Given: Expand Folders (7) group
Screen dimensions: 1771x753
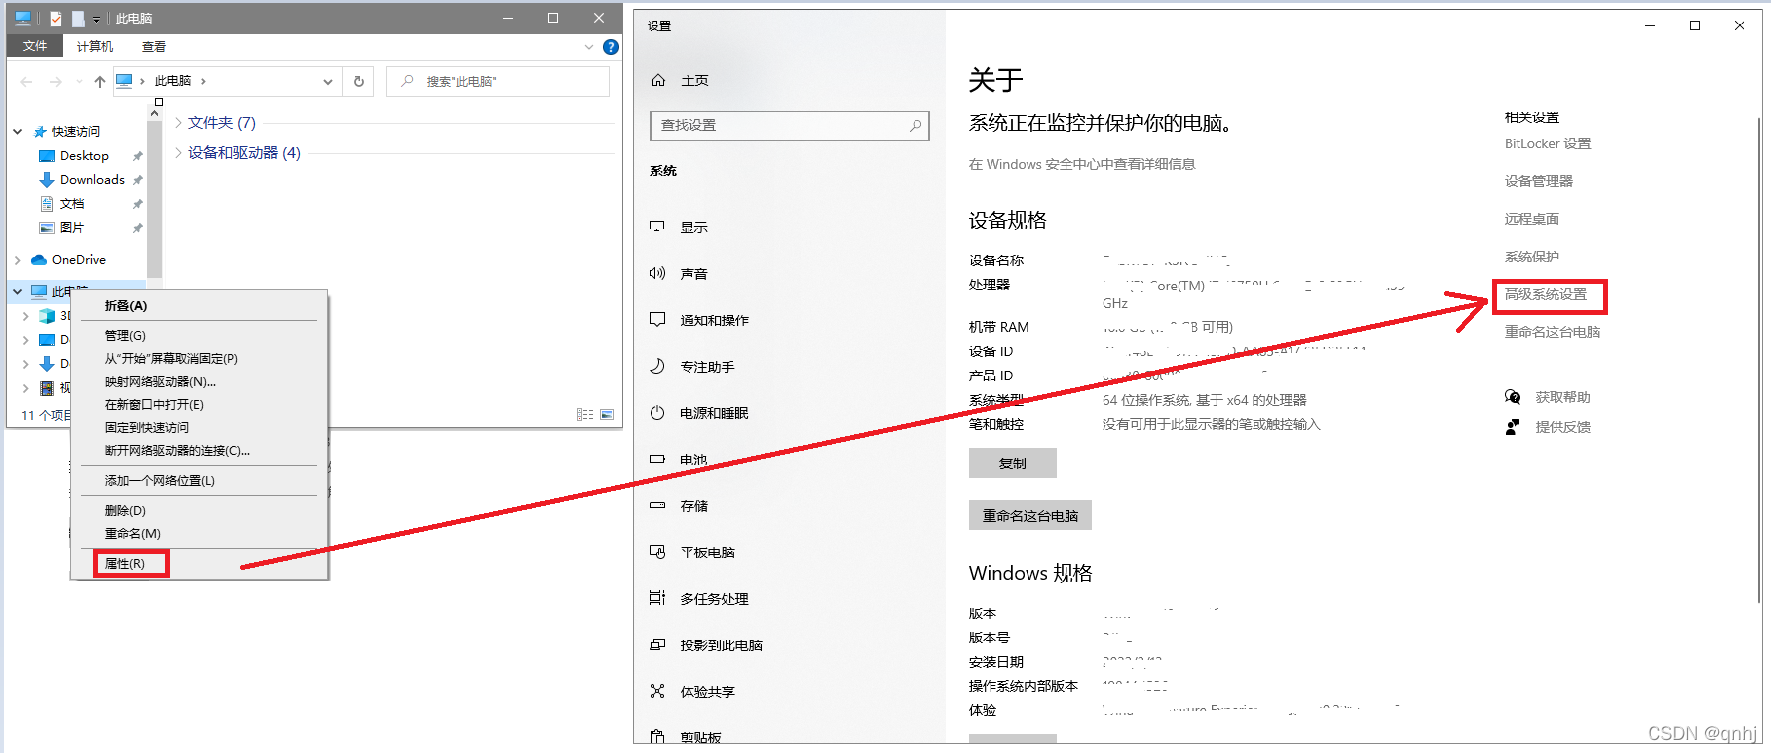Looking at the screenshot, I should (179, 122).
